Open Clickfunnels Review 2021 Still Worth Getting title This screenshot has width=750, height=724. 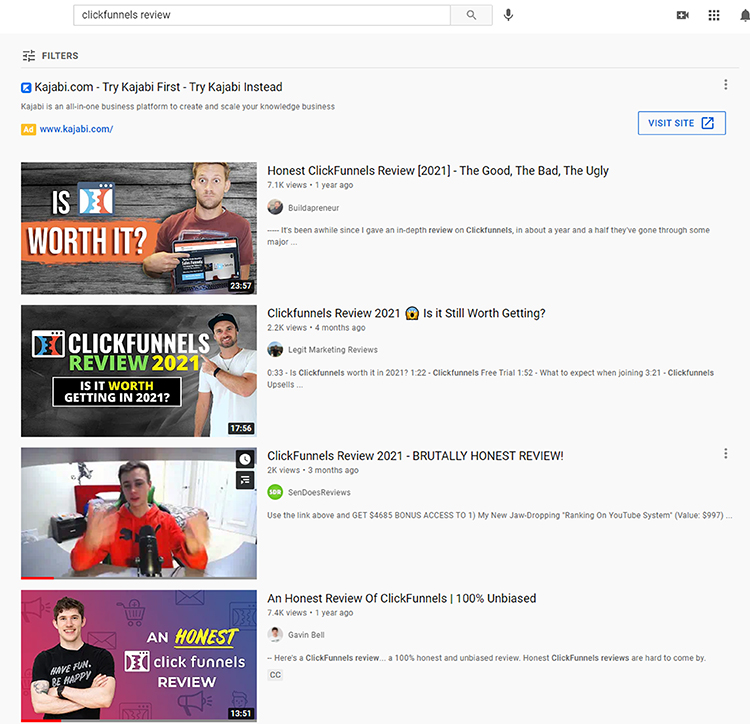[406, 313]
